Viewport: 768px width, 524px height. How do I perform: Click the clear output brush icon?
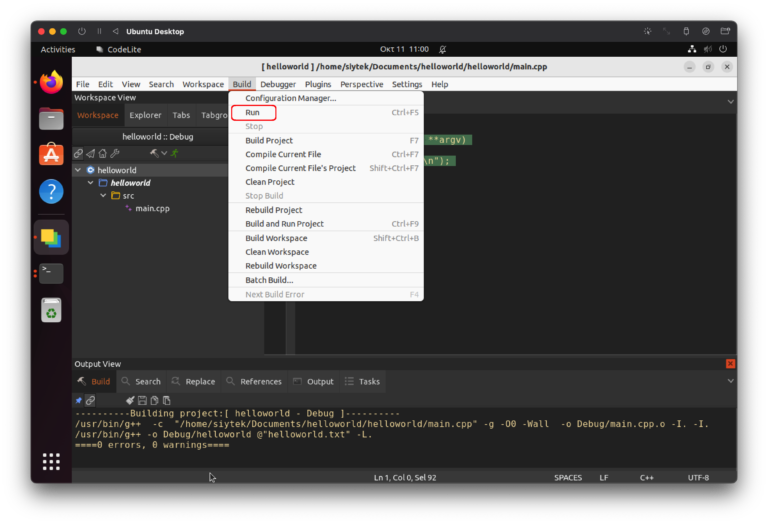click(x=129, y=400)
